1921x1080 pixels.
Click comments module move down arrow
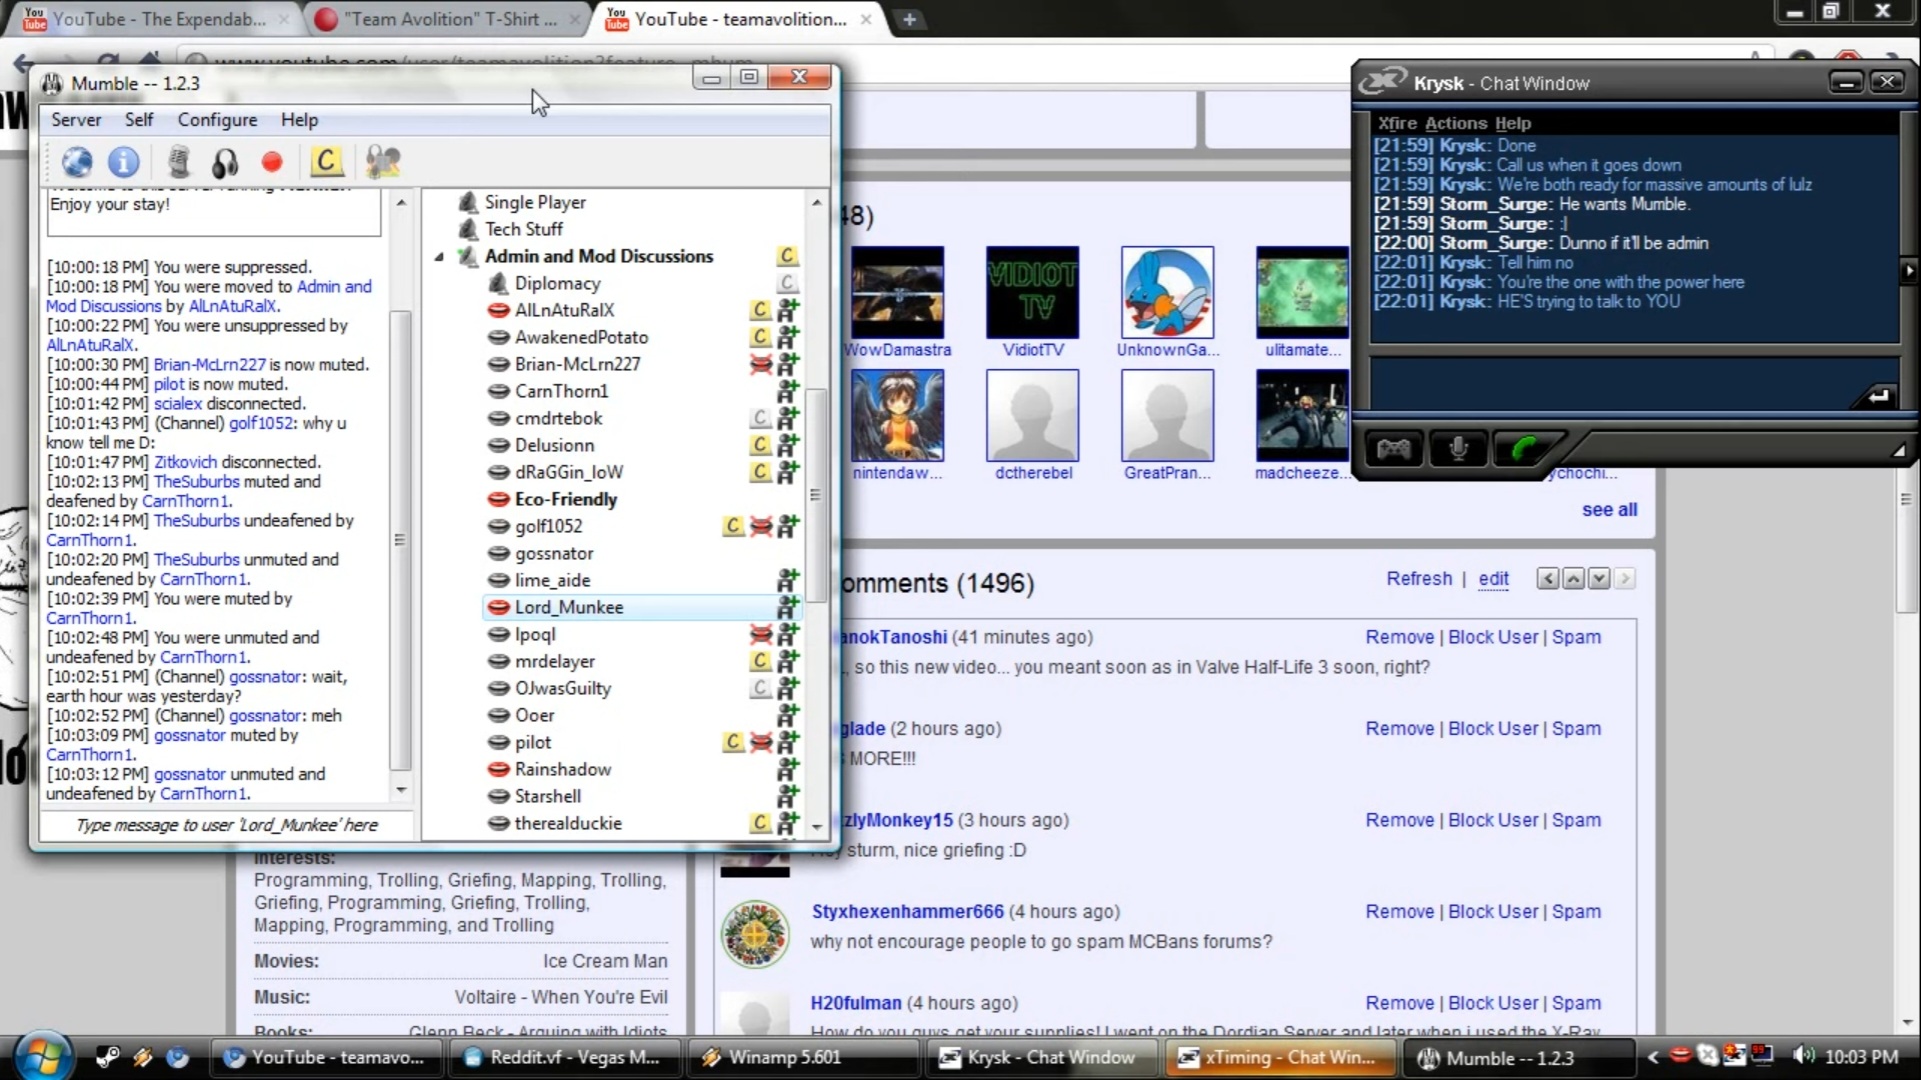[1599, 579]
